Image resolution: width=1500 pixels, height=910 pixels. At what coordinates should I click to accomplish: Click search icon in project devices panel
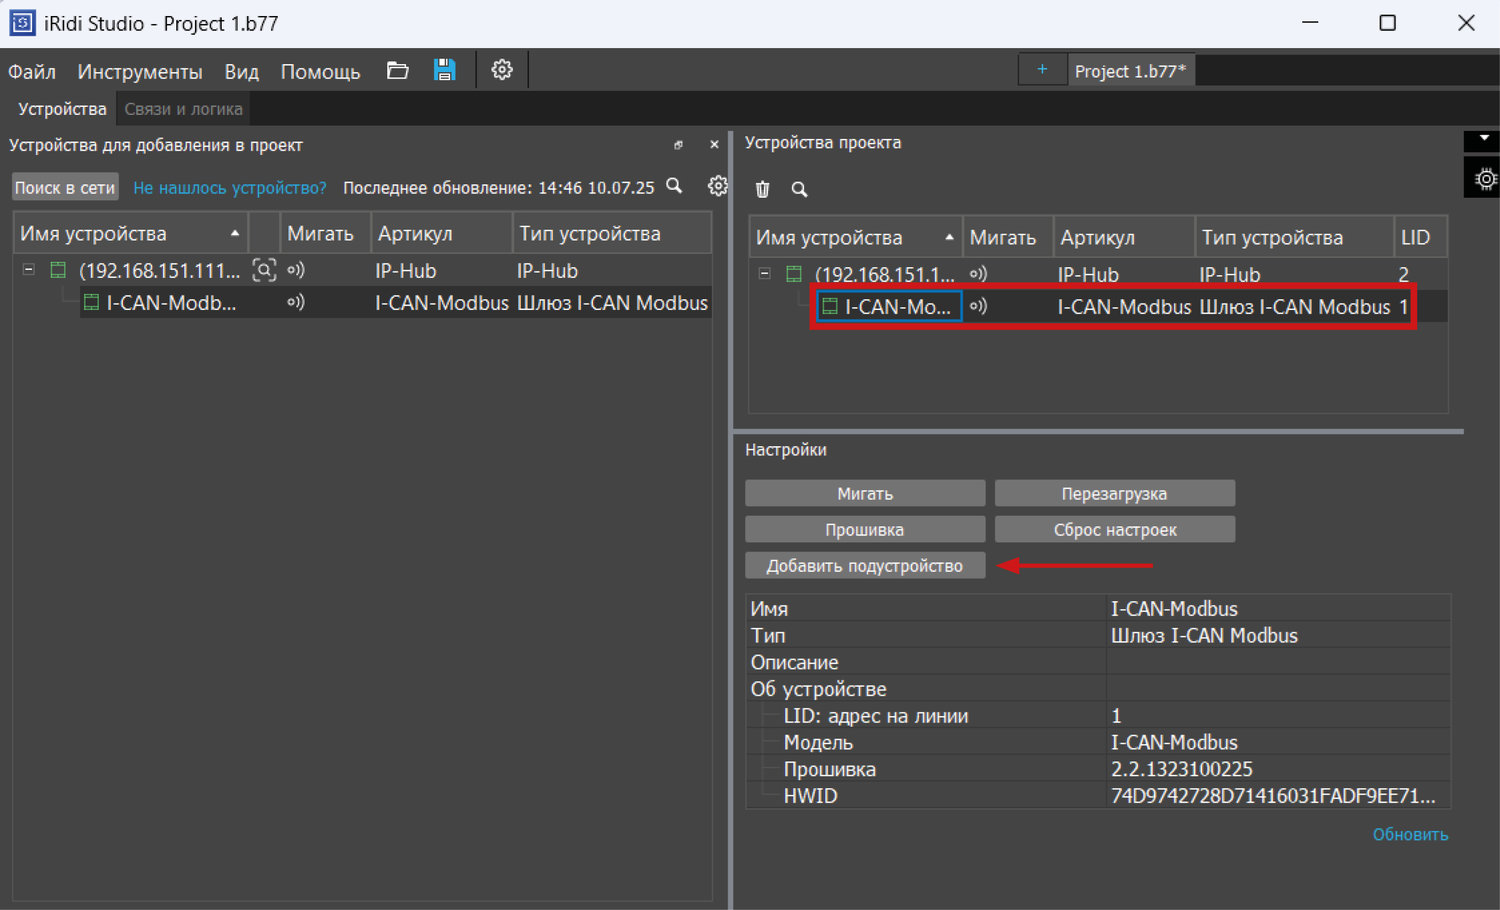pyautogui.click(x=799, y=189)
